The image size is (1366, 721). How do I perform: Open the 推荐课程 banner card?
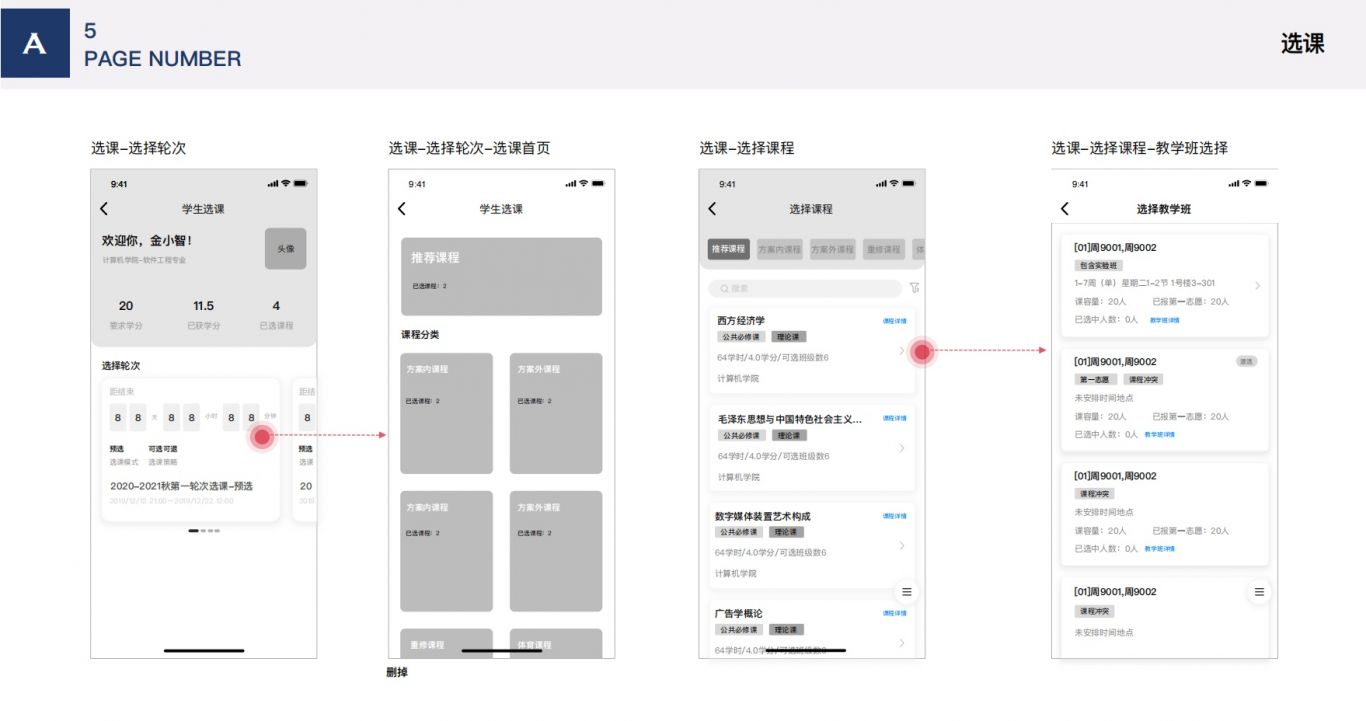(501, 276)
